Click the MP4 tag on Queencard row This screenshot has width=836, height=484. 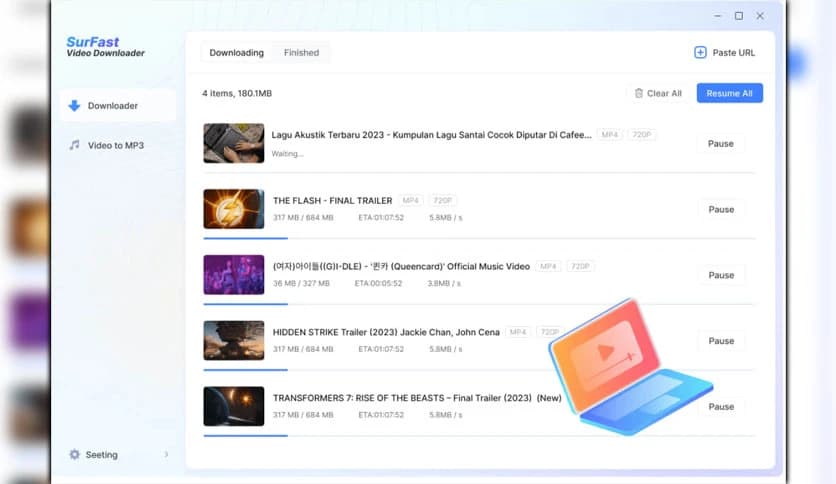tap(548, 266)
